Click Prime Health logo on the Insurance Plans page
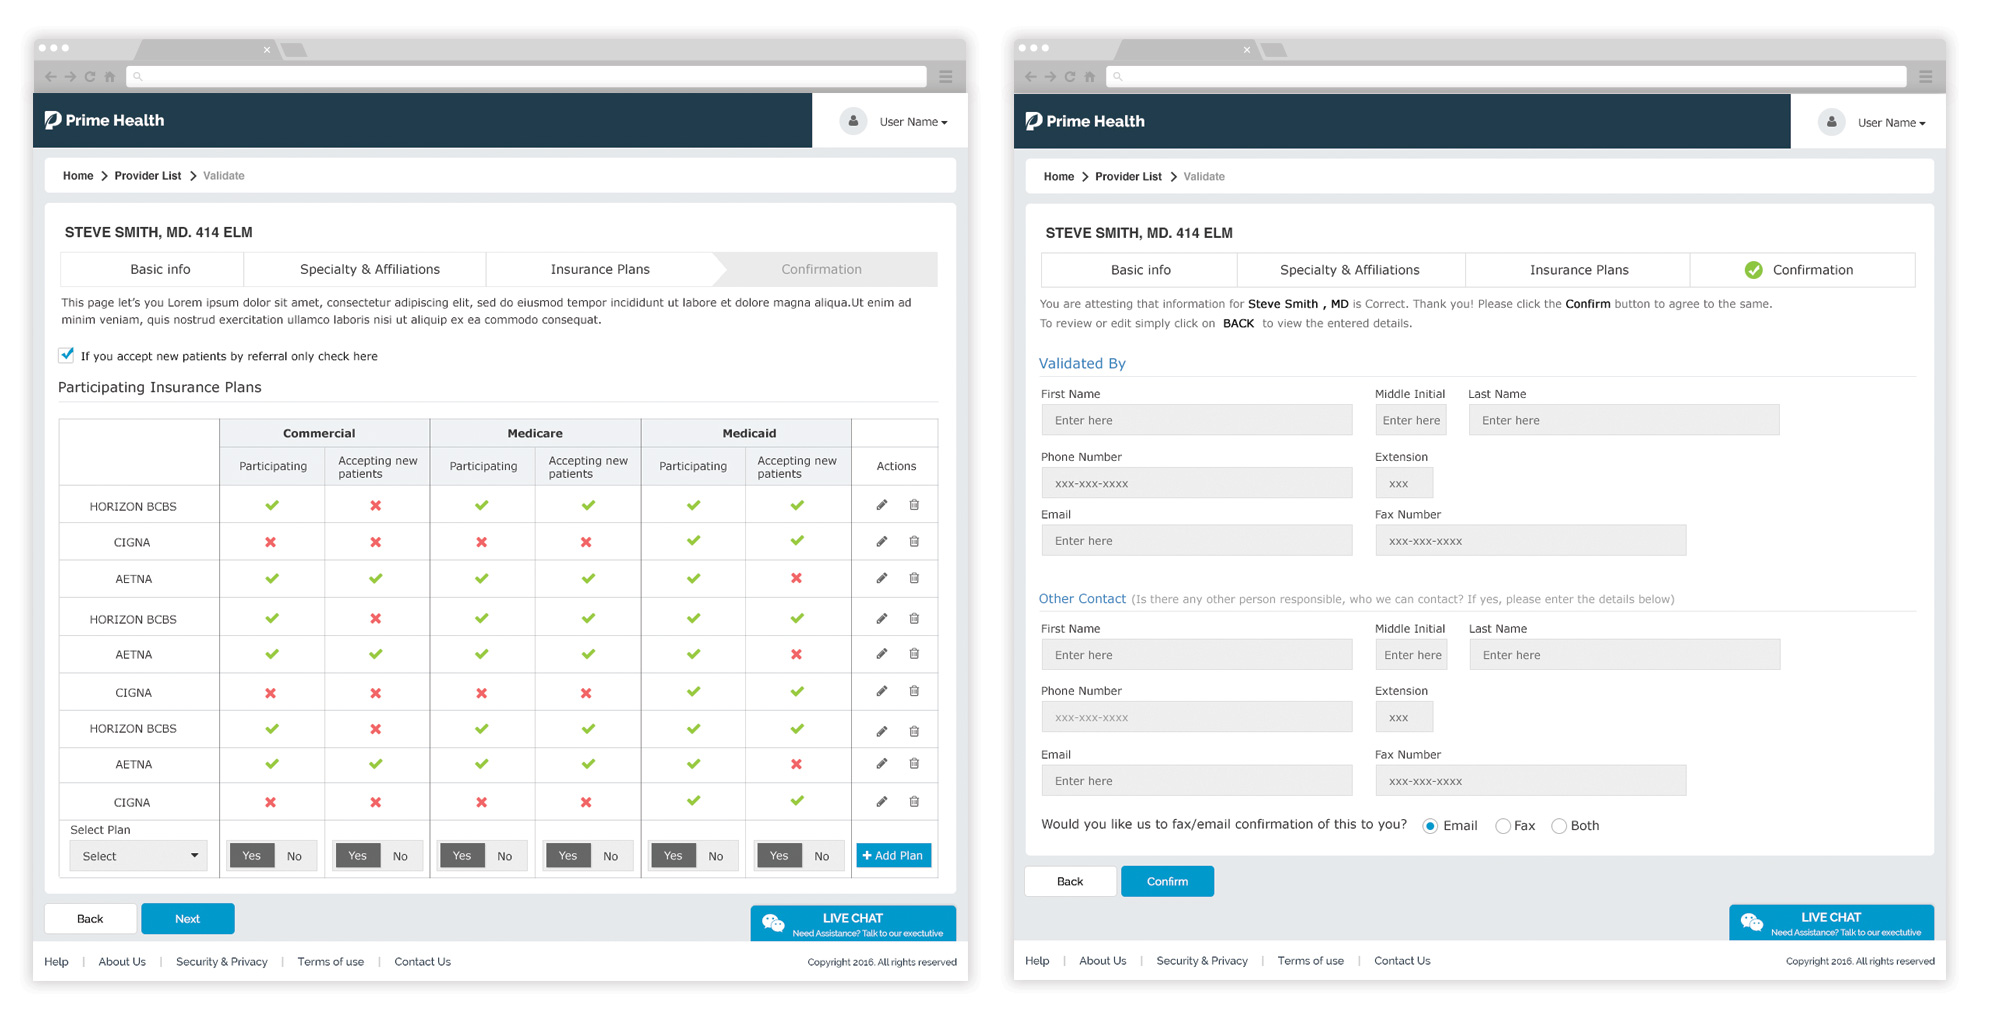 click(105, 120)
